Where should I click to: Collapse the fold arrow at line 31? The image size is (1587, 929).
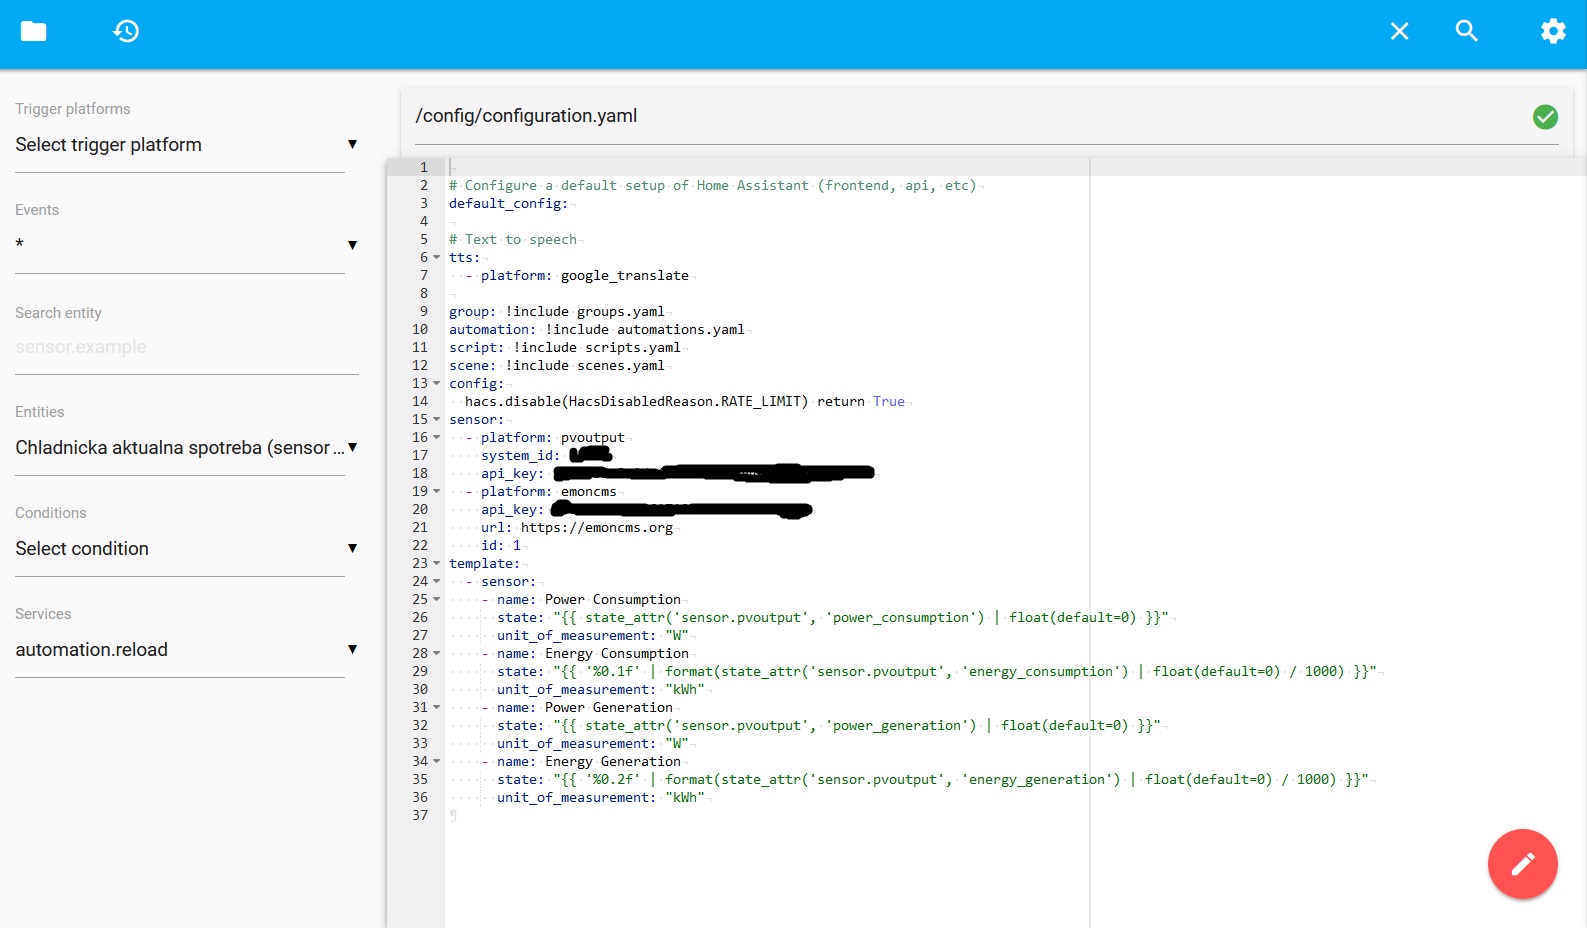tap(436, 708)
